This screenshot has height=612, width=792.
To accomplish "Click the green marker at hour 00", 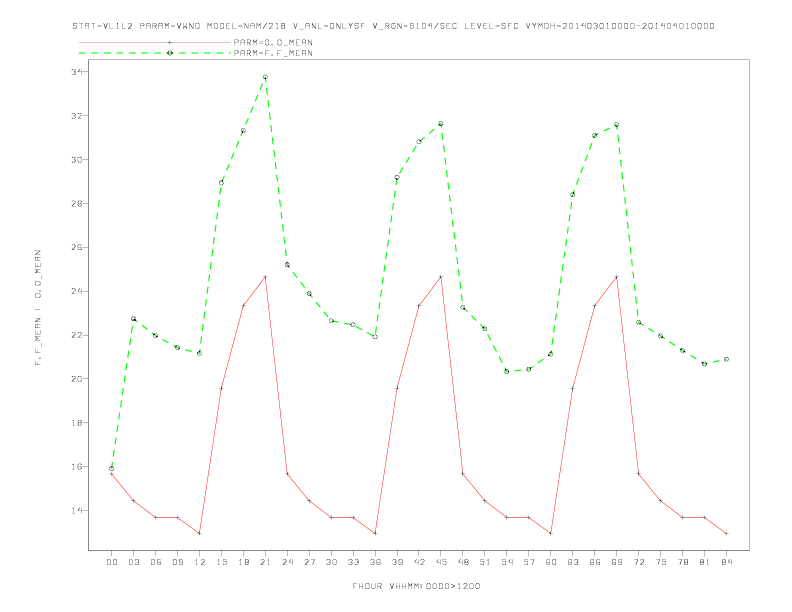I will pyautogui.click(x=112, y=469).
